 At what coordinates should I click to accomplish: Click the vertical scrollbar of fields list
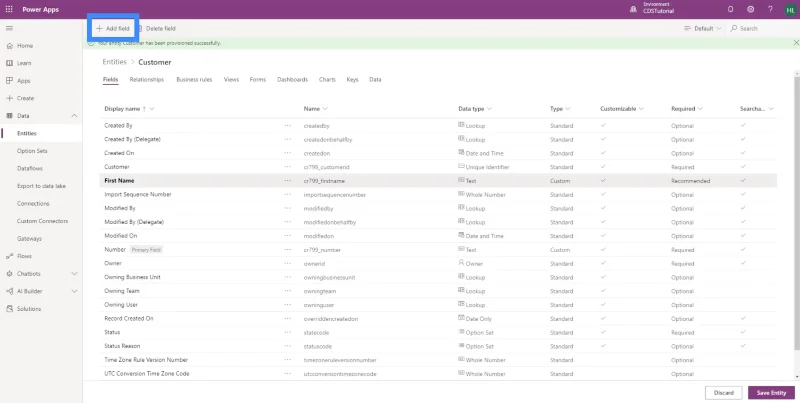click(x=797, y=214)
